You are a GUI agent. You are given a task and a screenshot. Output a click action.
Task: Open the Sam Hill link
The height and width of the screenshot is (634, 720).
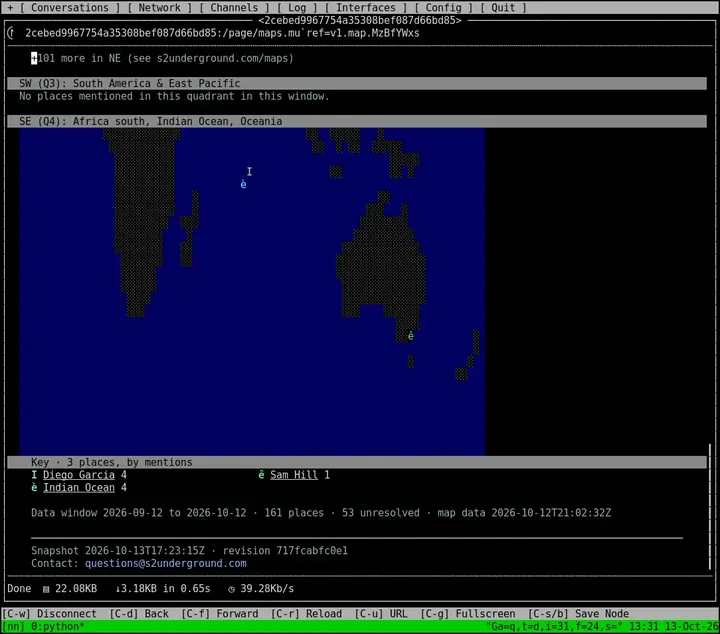click(x=294, y=475)
